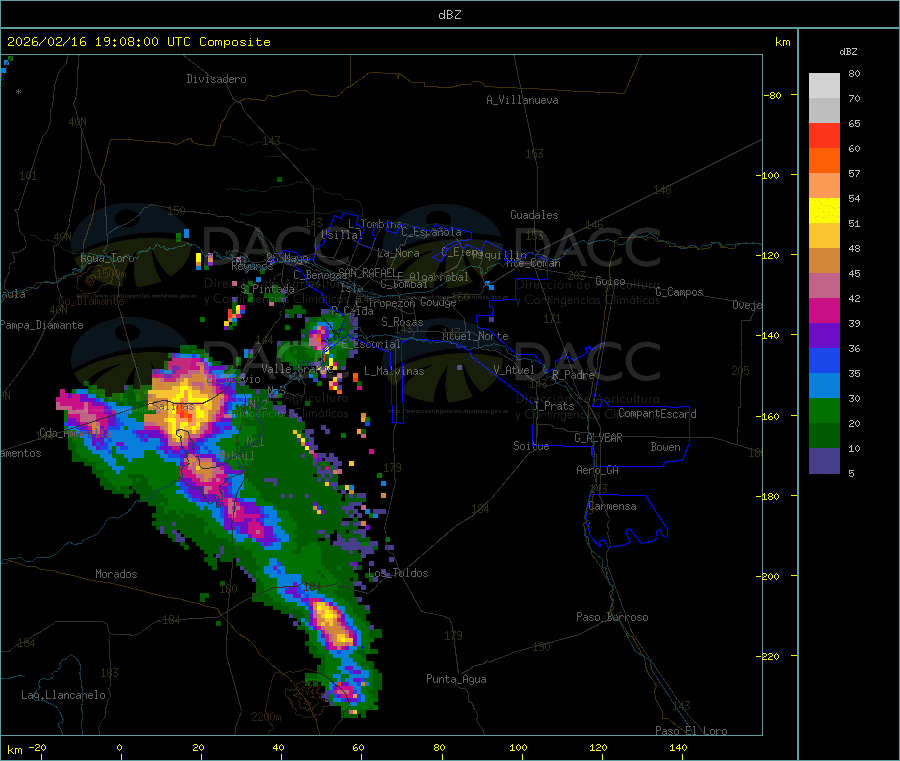Image resolution: width=900 pixels, height=761 pixels.
Task: Click the 'Nihuil' location label
Action: [x=236, y=456]
